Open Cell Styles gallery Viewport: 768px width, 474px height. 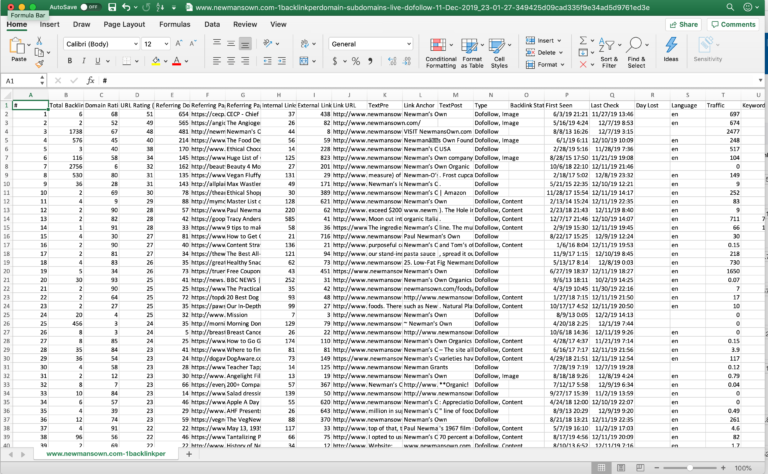[499, 52]
